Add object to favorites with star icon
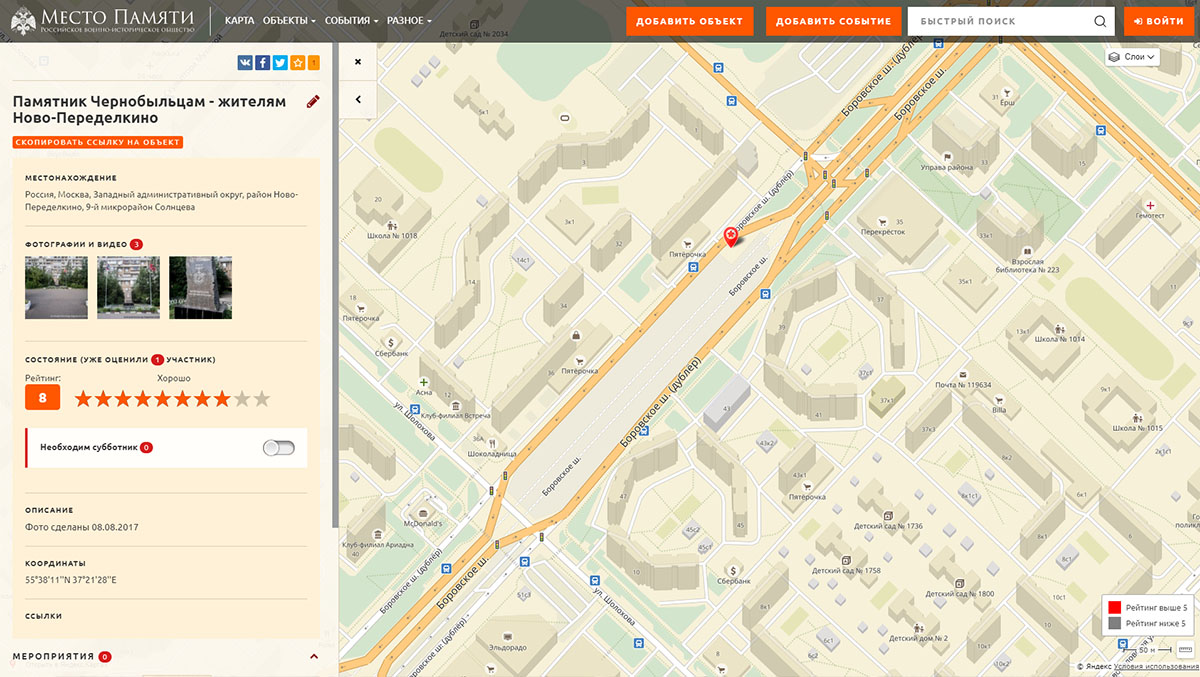1200x677 pixels. click(x=297, y=63)
